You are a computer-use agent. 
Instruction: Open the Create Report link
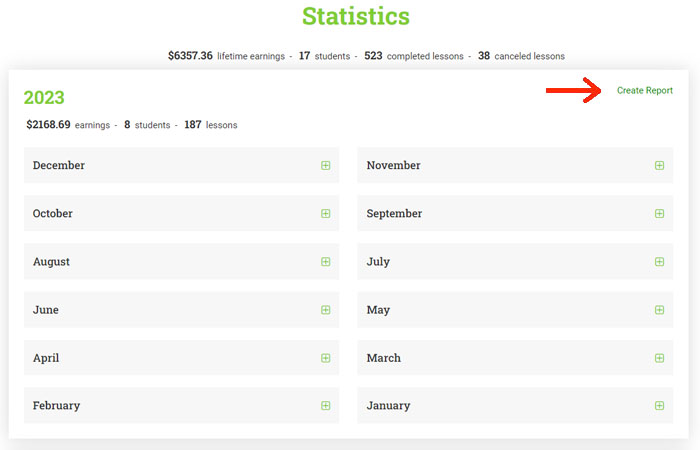click(644, 91)
